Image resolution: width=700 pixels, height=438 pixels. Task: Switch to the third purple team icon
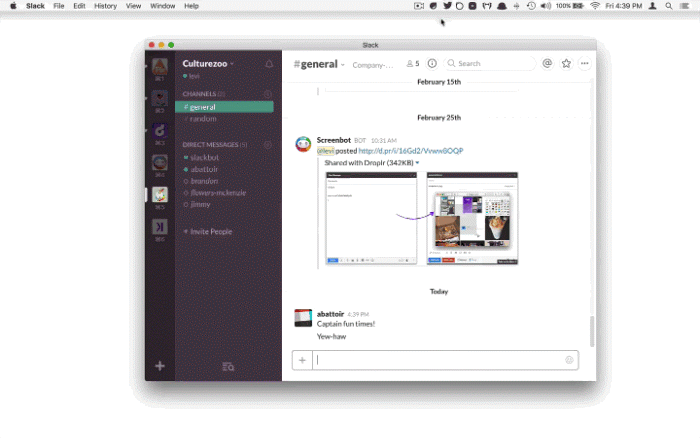[x=160, y=131]
